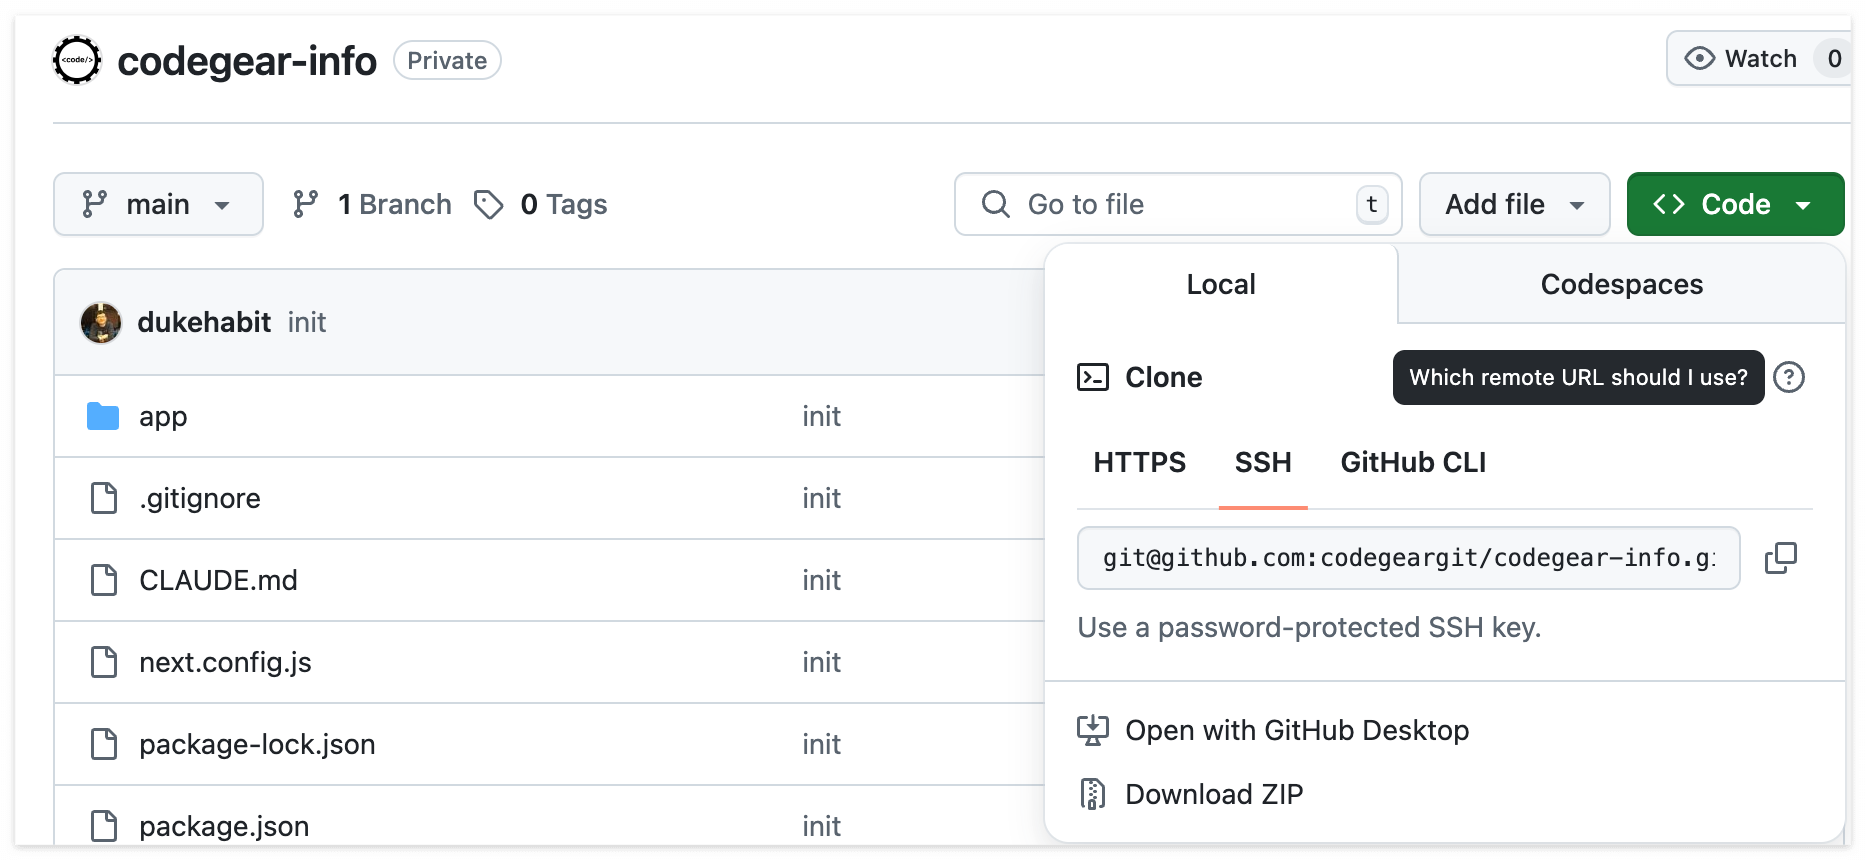Open the dukehabit author link
Viewport: 1866px width, 860px height.
(204, 322)
